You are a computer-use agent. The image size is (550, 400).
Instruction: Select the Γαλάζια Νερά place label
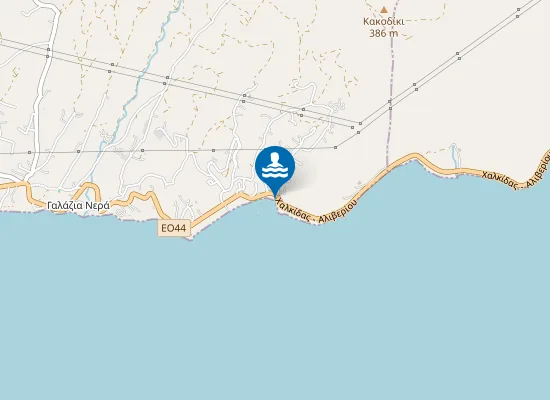(x=78, y=206)
